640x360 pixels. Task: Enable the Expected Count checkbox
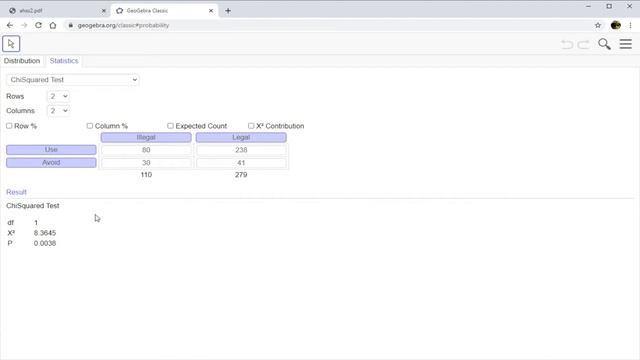pos(170,126)
